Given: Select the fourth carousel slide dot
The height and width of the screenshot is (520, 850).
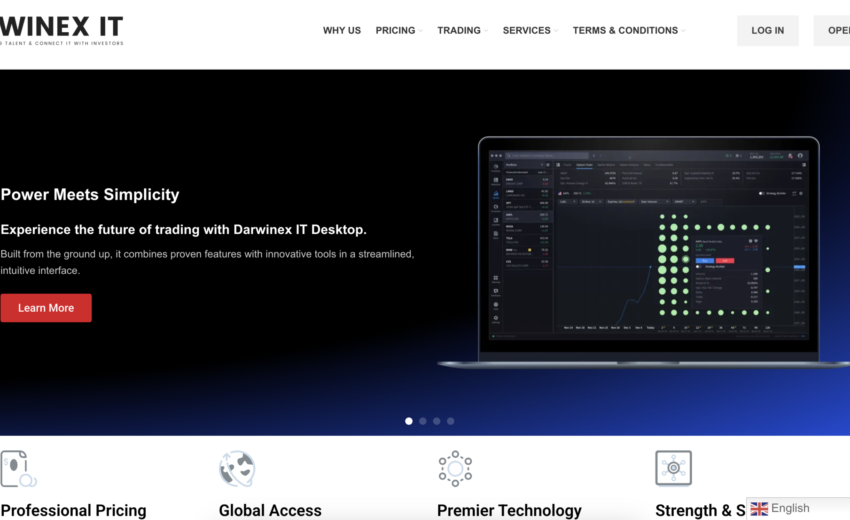Looking at the screenshot, I should [x=450, y=421].
